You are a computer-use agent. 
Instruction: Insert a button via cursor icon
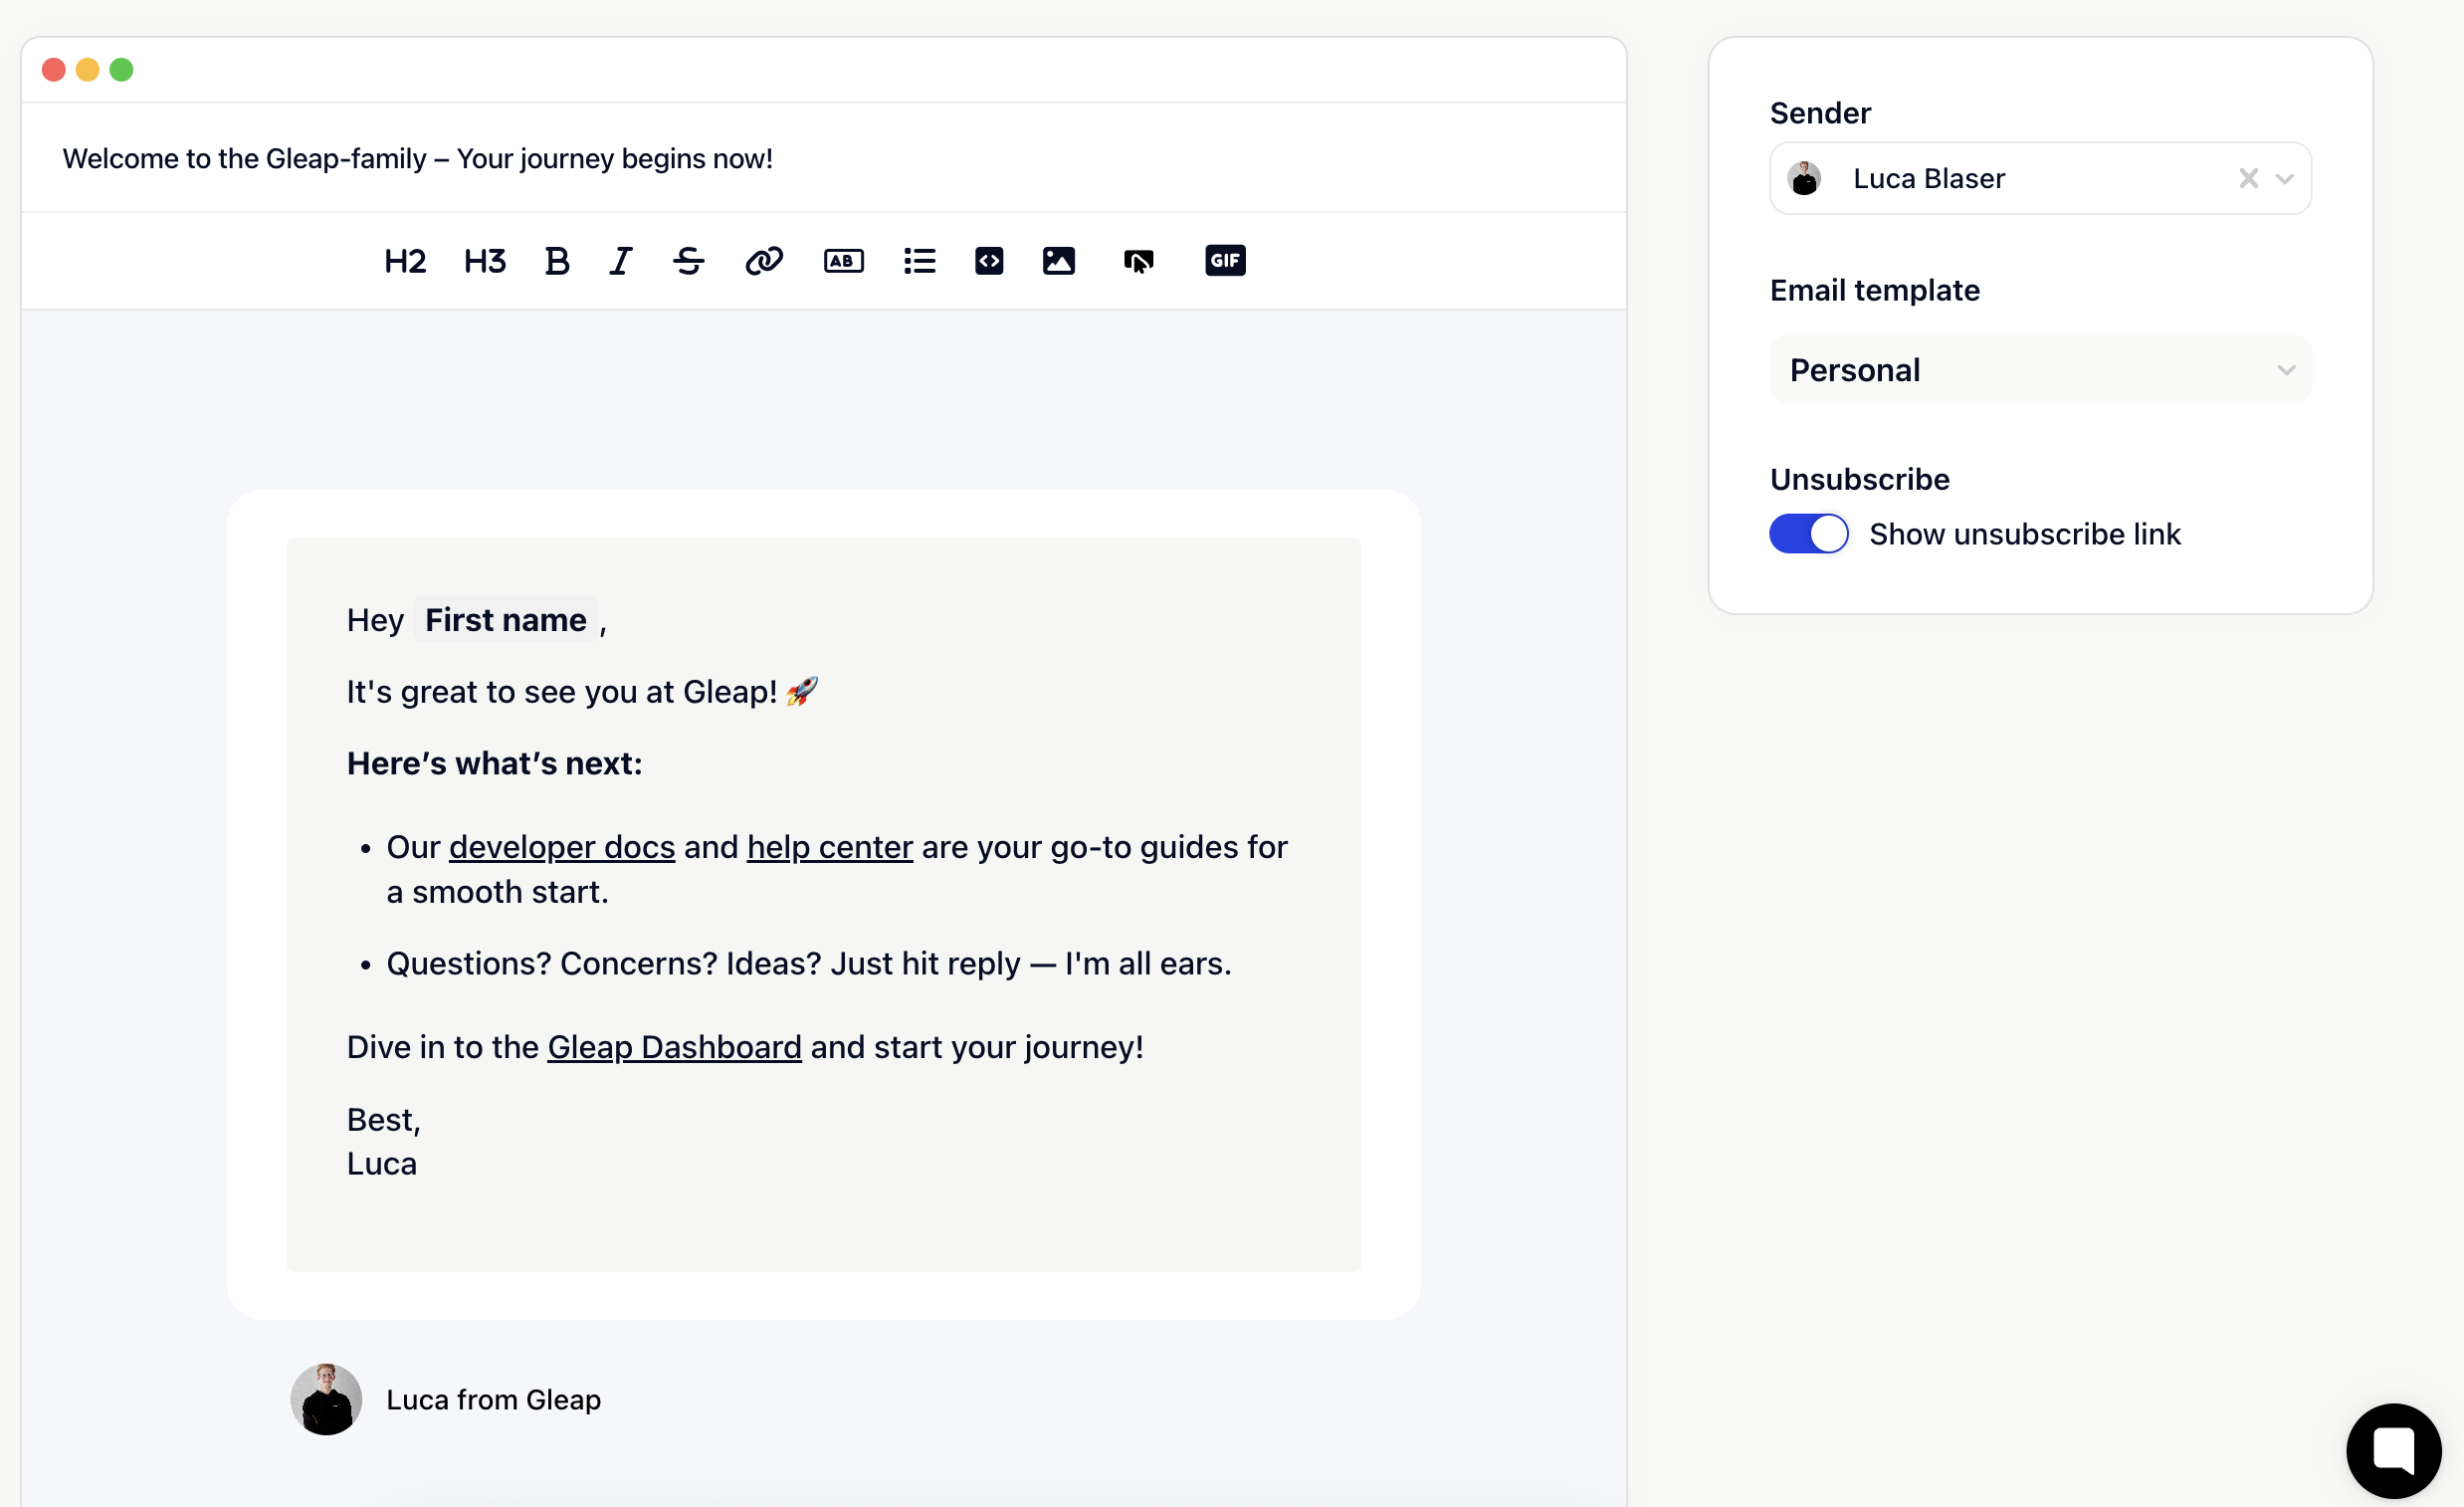[x=1138, y=261]
